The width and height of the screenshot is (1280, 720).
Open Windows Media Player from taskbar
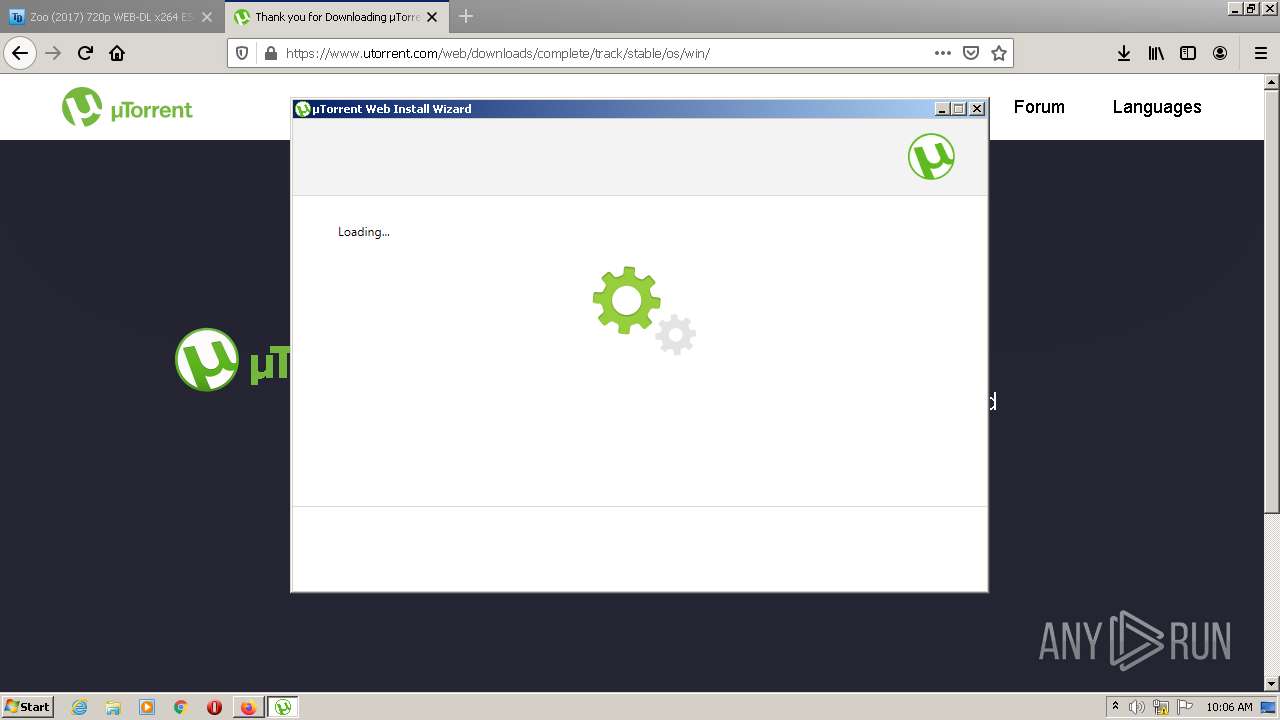point(147,707)
